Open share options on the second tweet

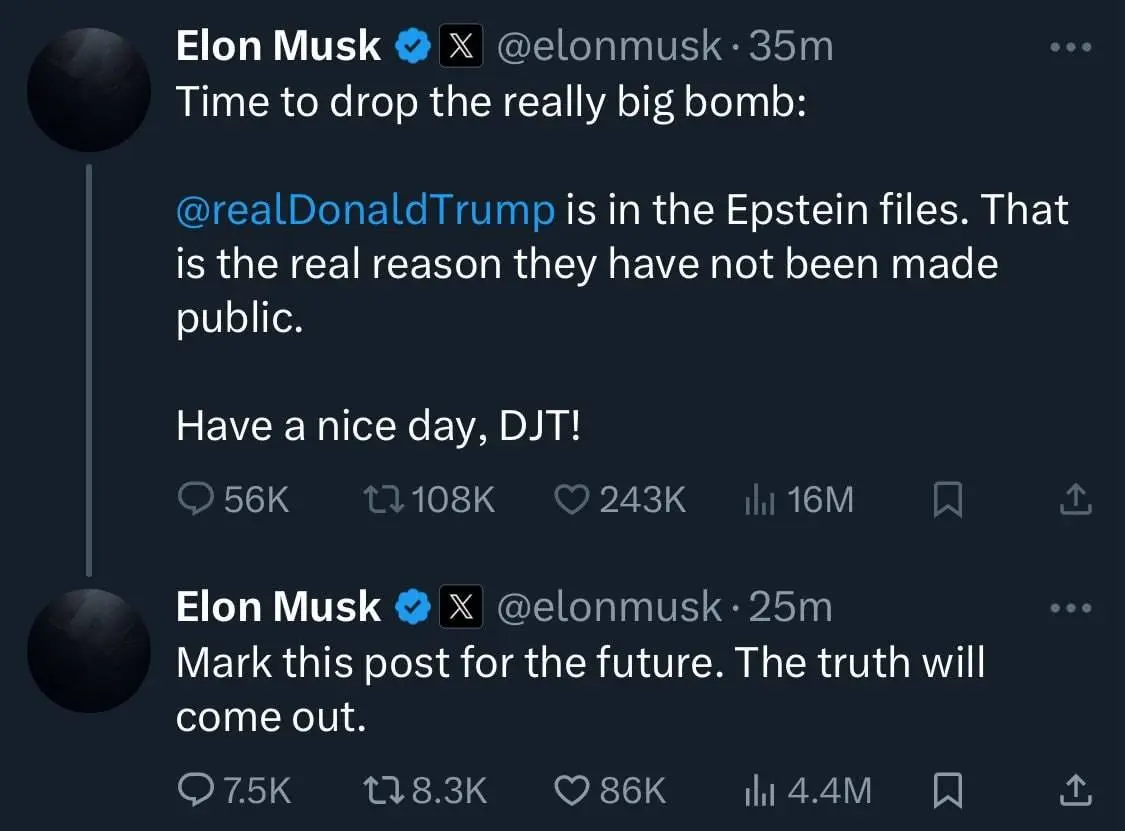pos(1075,790)
